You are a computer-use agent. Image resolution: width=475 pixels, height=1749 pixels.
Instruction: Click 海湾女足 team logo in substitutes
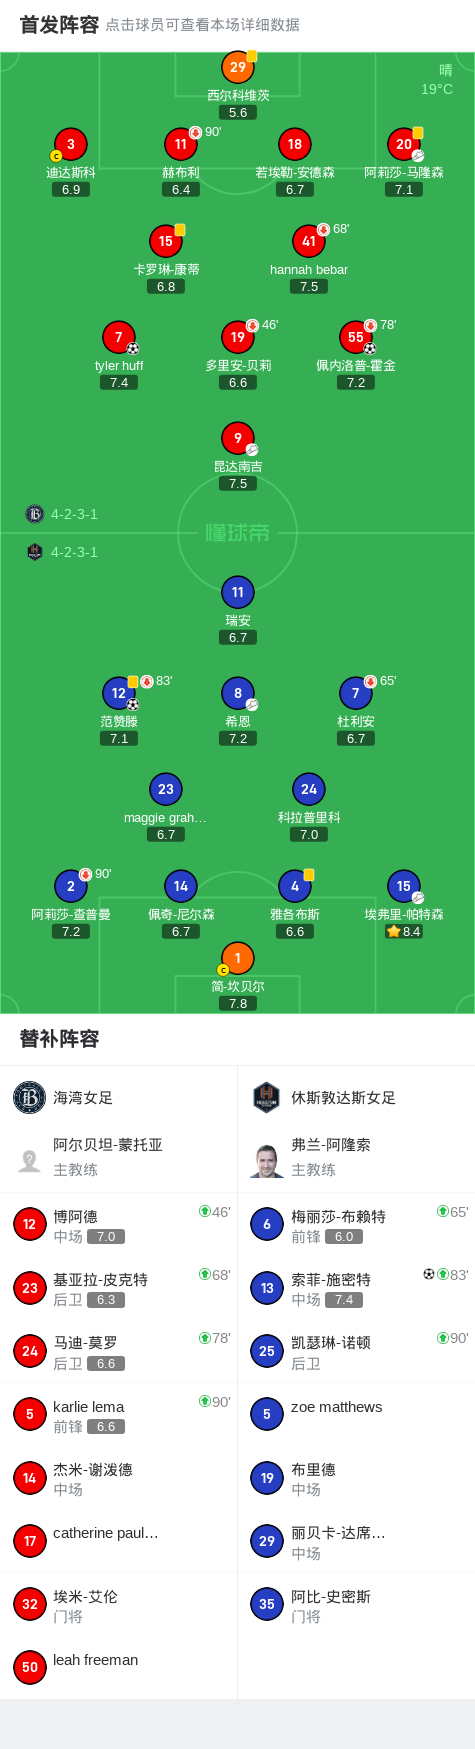29,1097
